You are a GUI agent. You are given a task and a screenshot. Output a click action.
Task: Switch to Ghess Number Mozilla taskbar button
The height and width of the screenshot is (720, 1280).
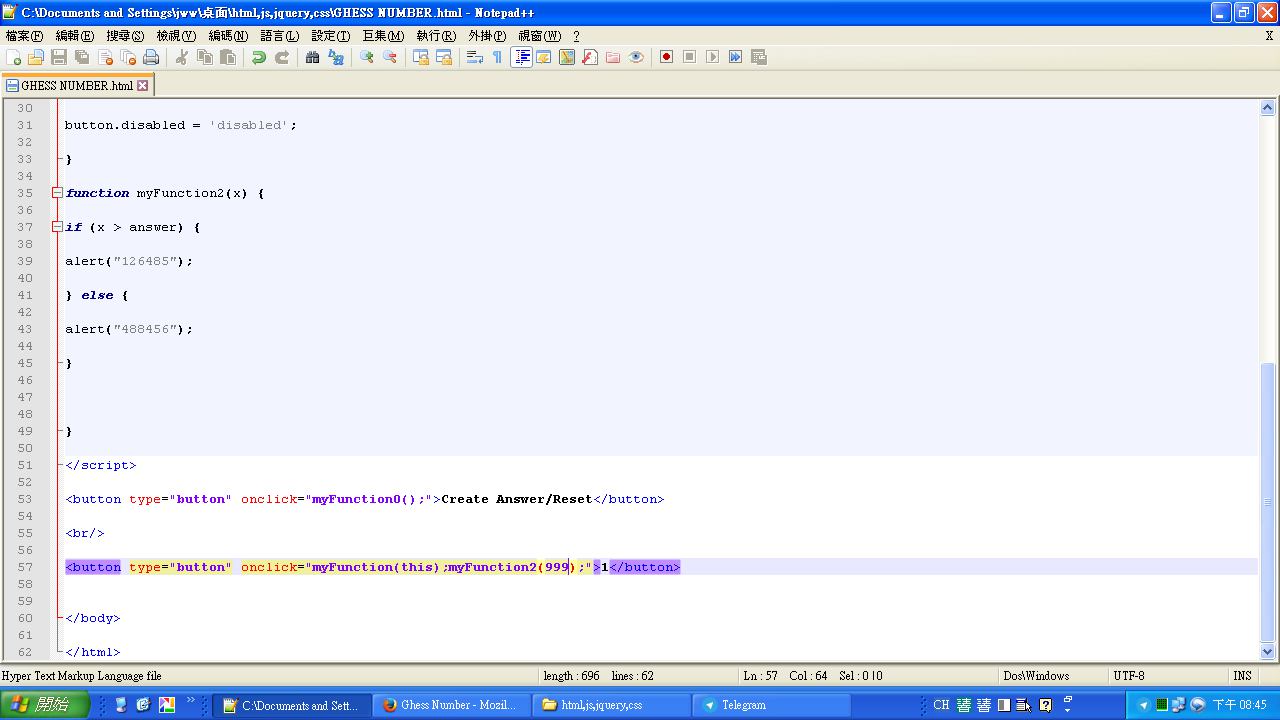tap(452, 705)
